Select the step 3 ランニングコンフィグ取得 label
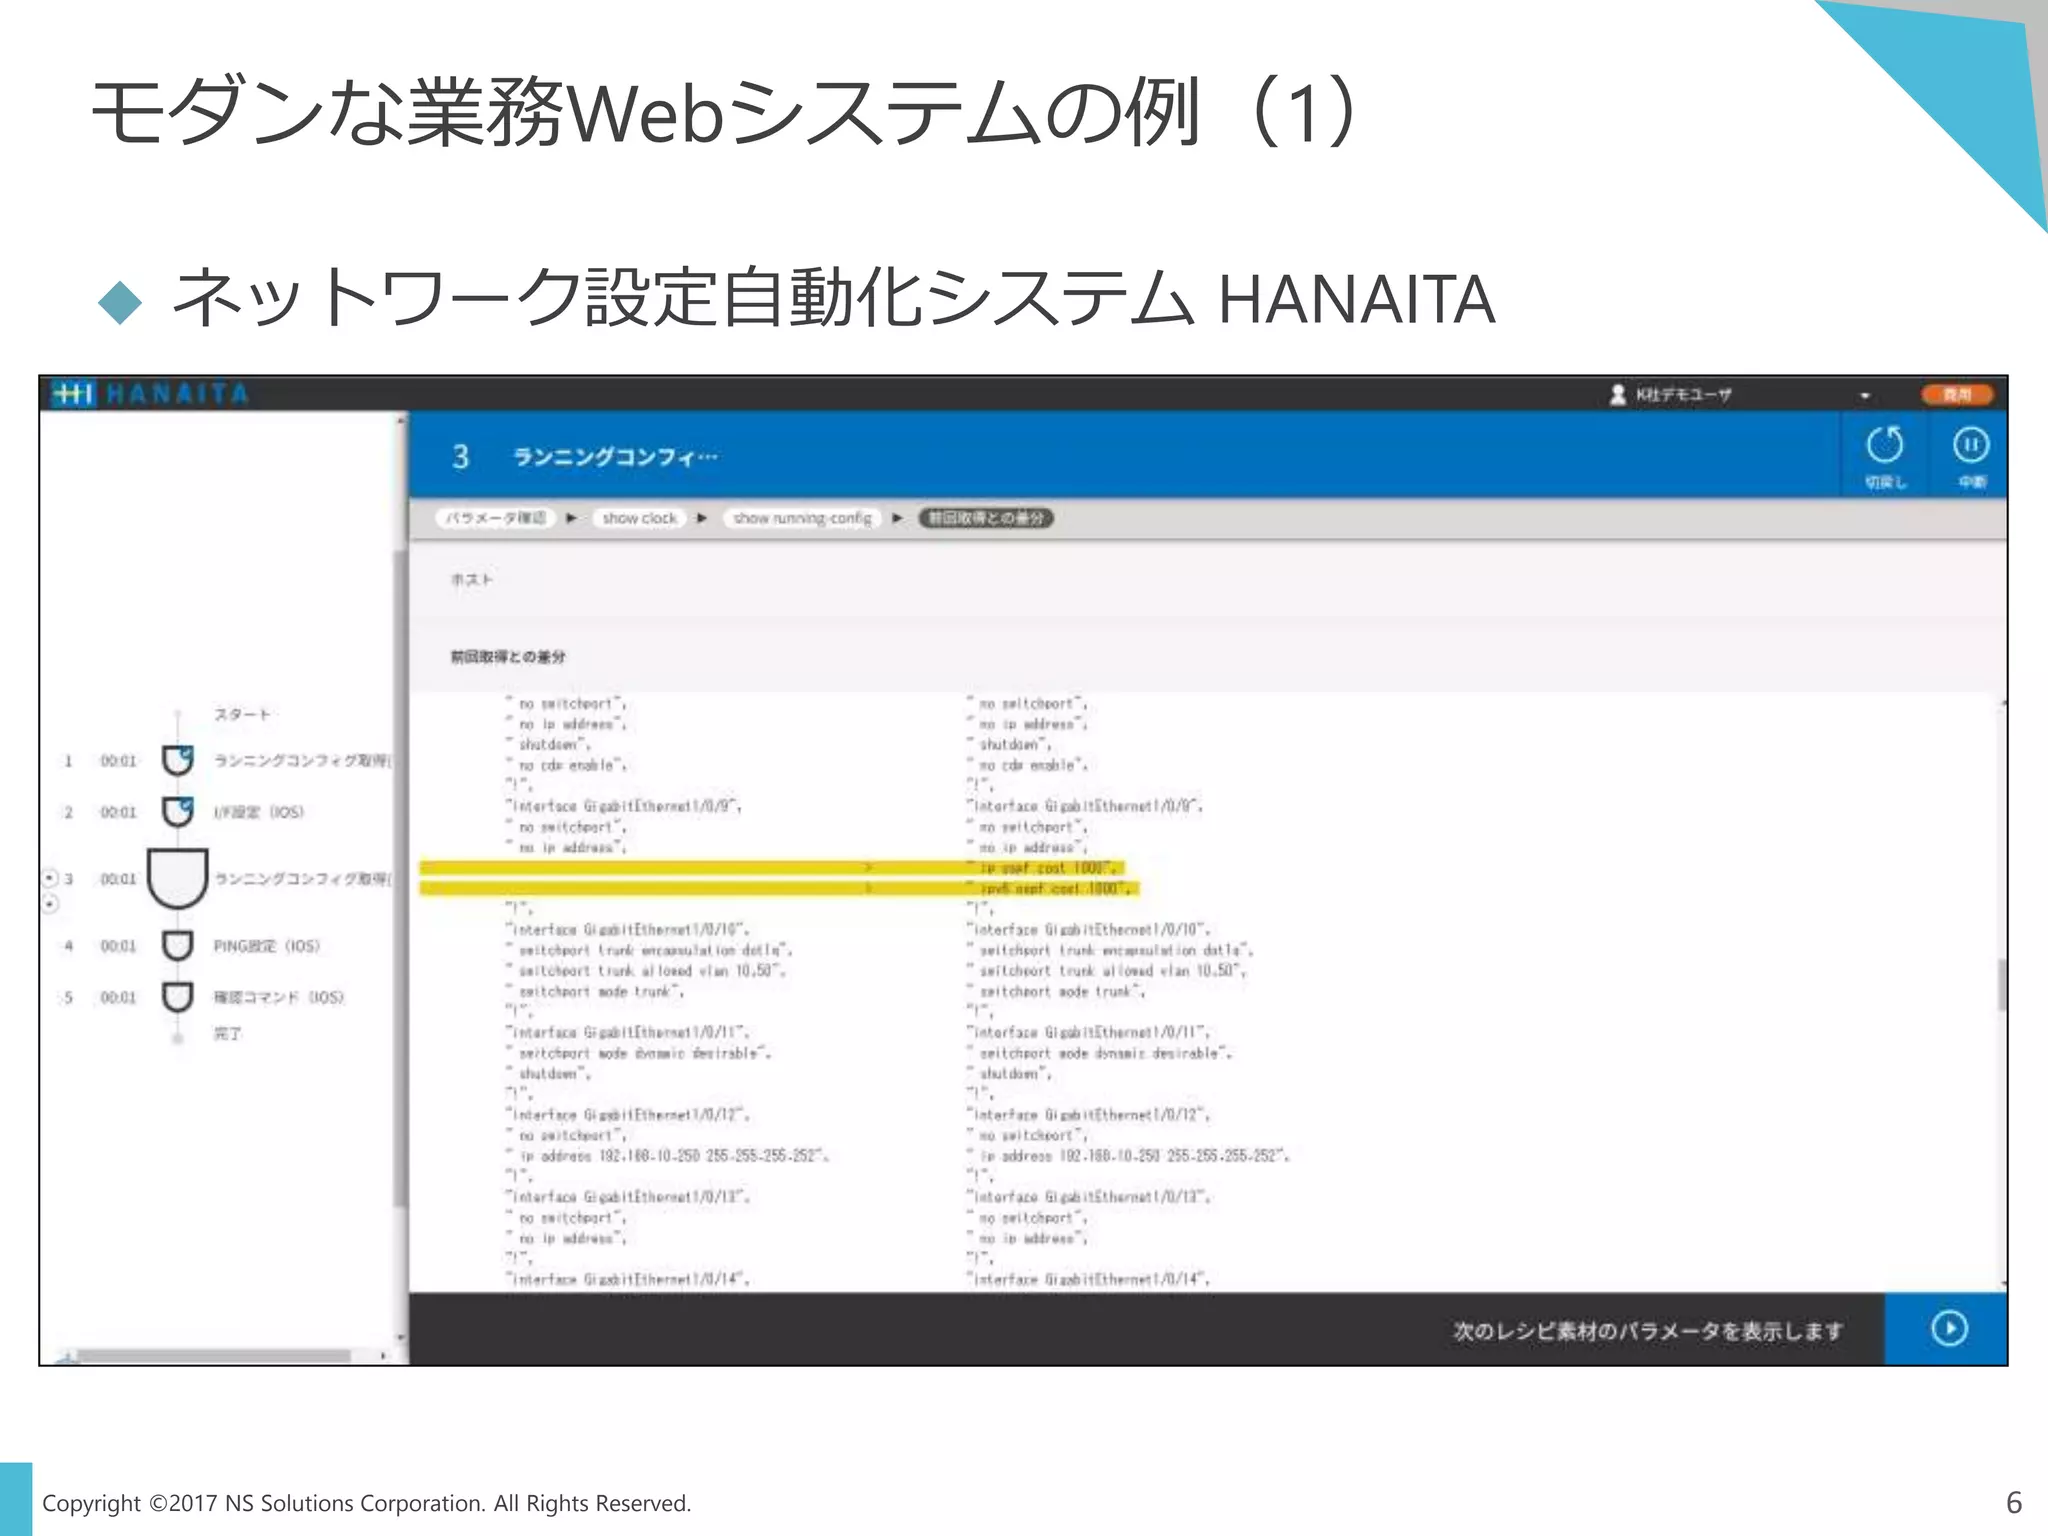The width and height of the screenshot is (2048, 1536). pyautogui.click(x=303, y=879)
